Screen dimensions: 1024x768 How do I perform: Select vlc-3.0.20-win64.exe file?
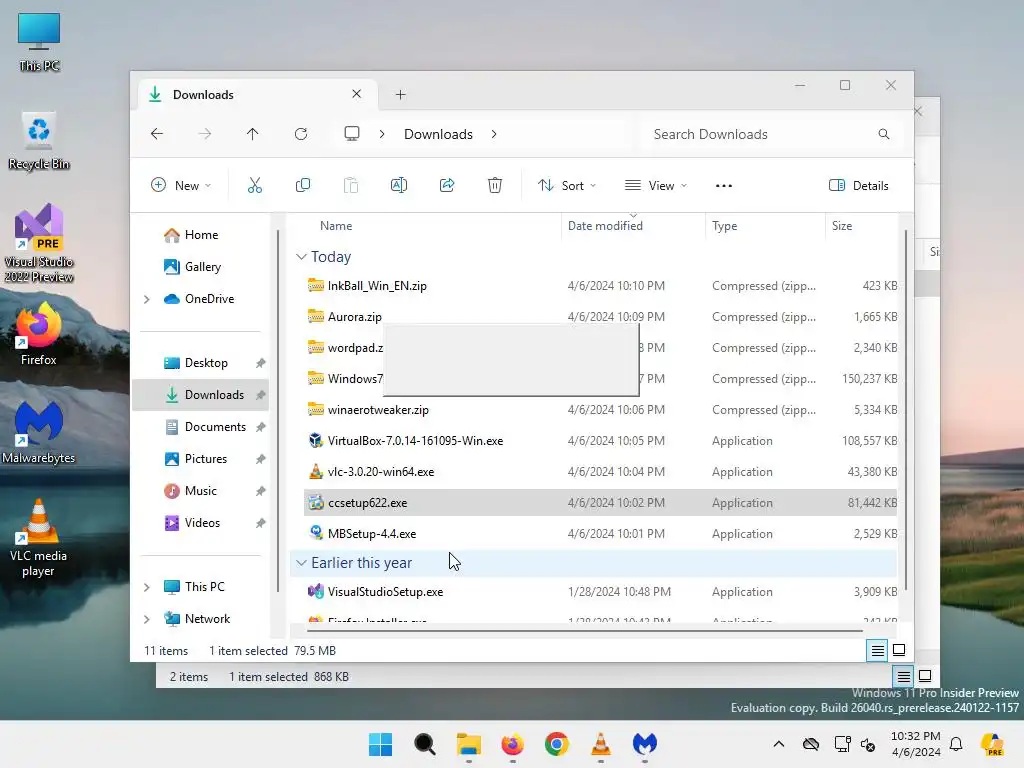point(600,472)
